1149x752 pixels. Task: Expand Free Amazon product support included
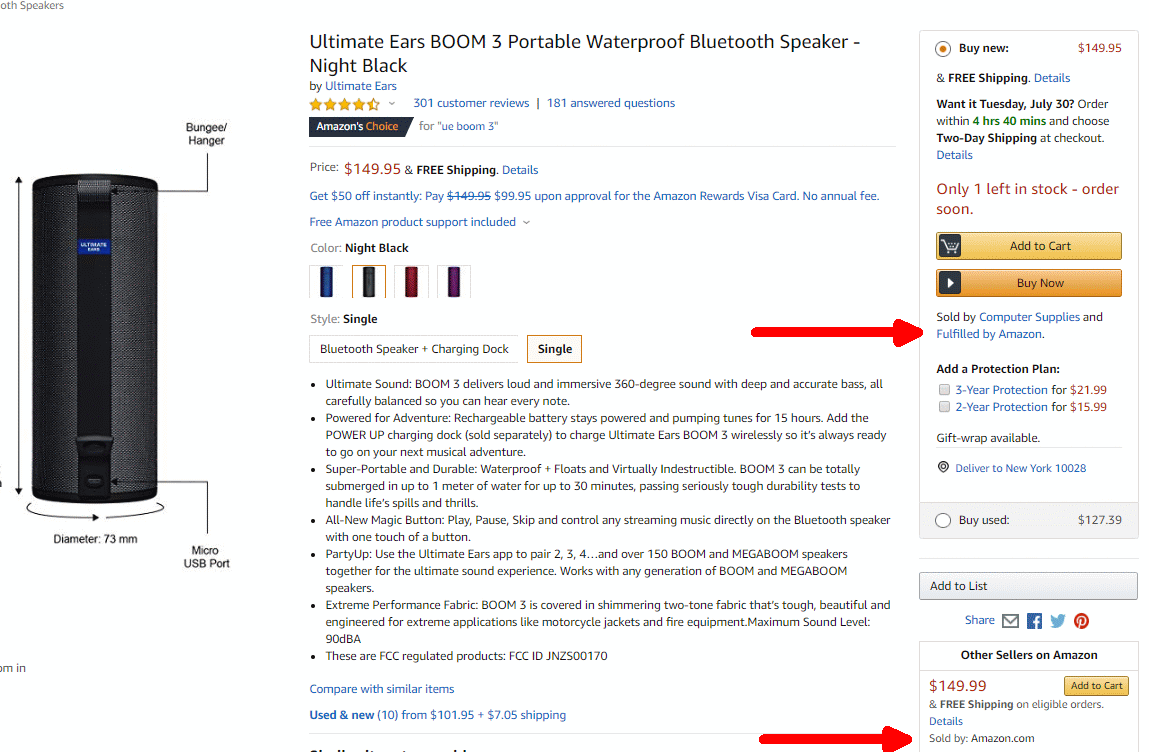pos(420,222)
